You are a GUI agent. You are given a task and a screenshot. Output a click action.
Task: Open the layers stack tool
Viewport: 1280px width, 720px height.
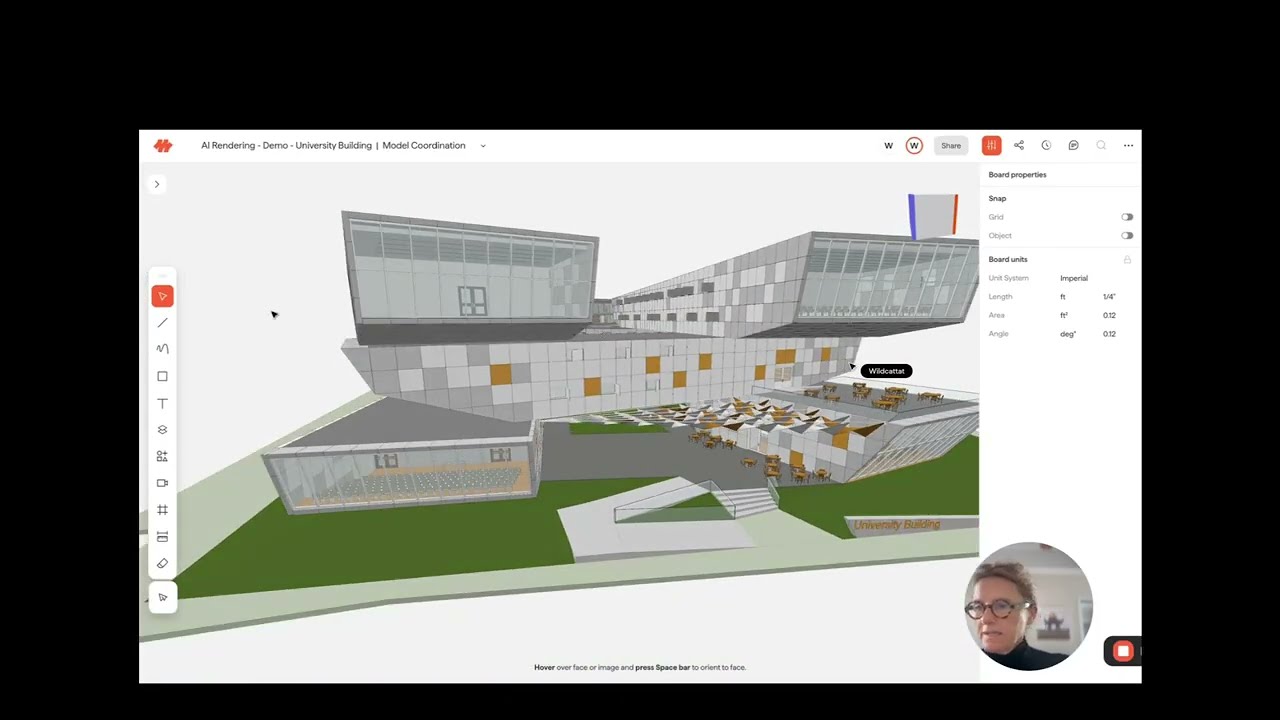[x=162, y=430]
